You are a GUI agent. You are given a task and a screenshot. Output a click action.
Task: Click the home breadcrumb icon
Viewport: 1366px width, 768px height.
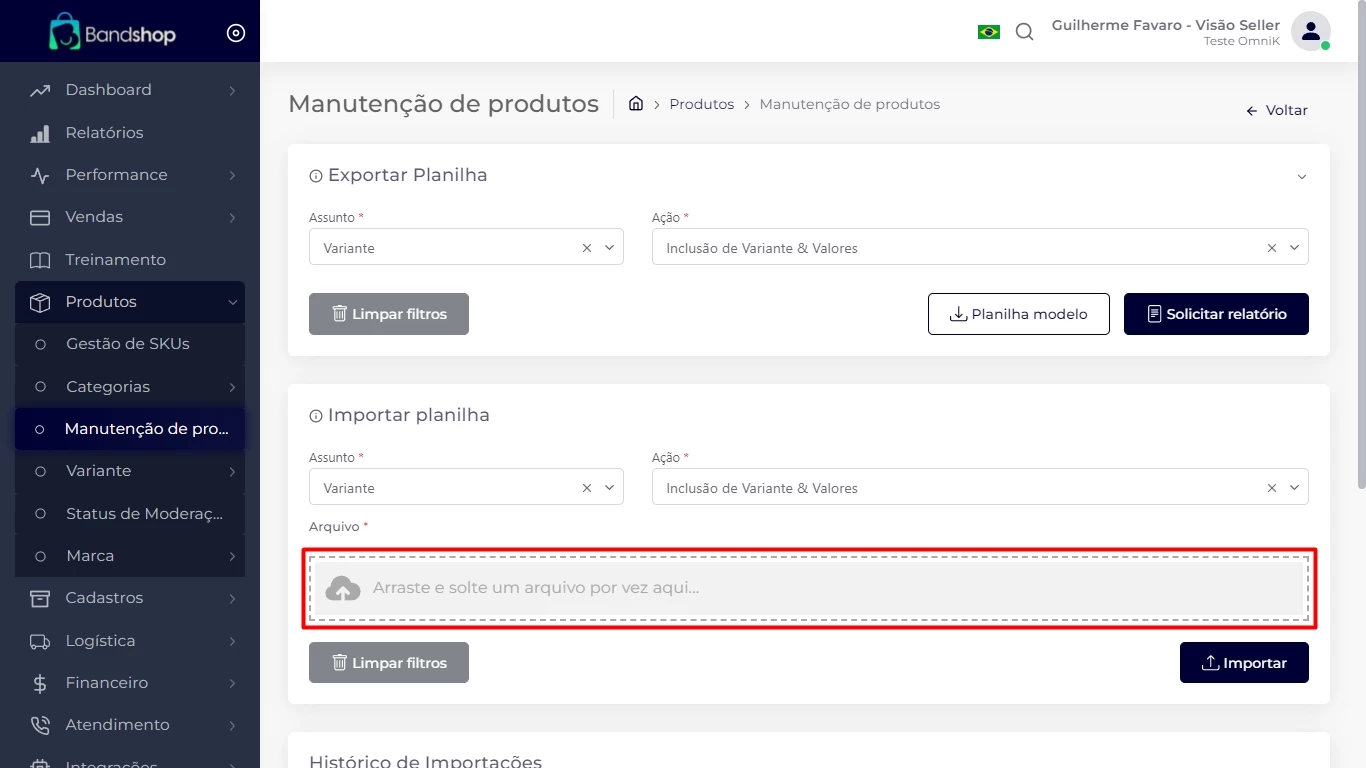[635, 104]
